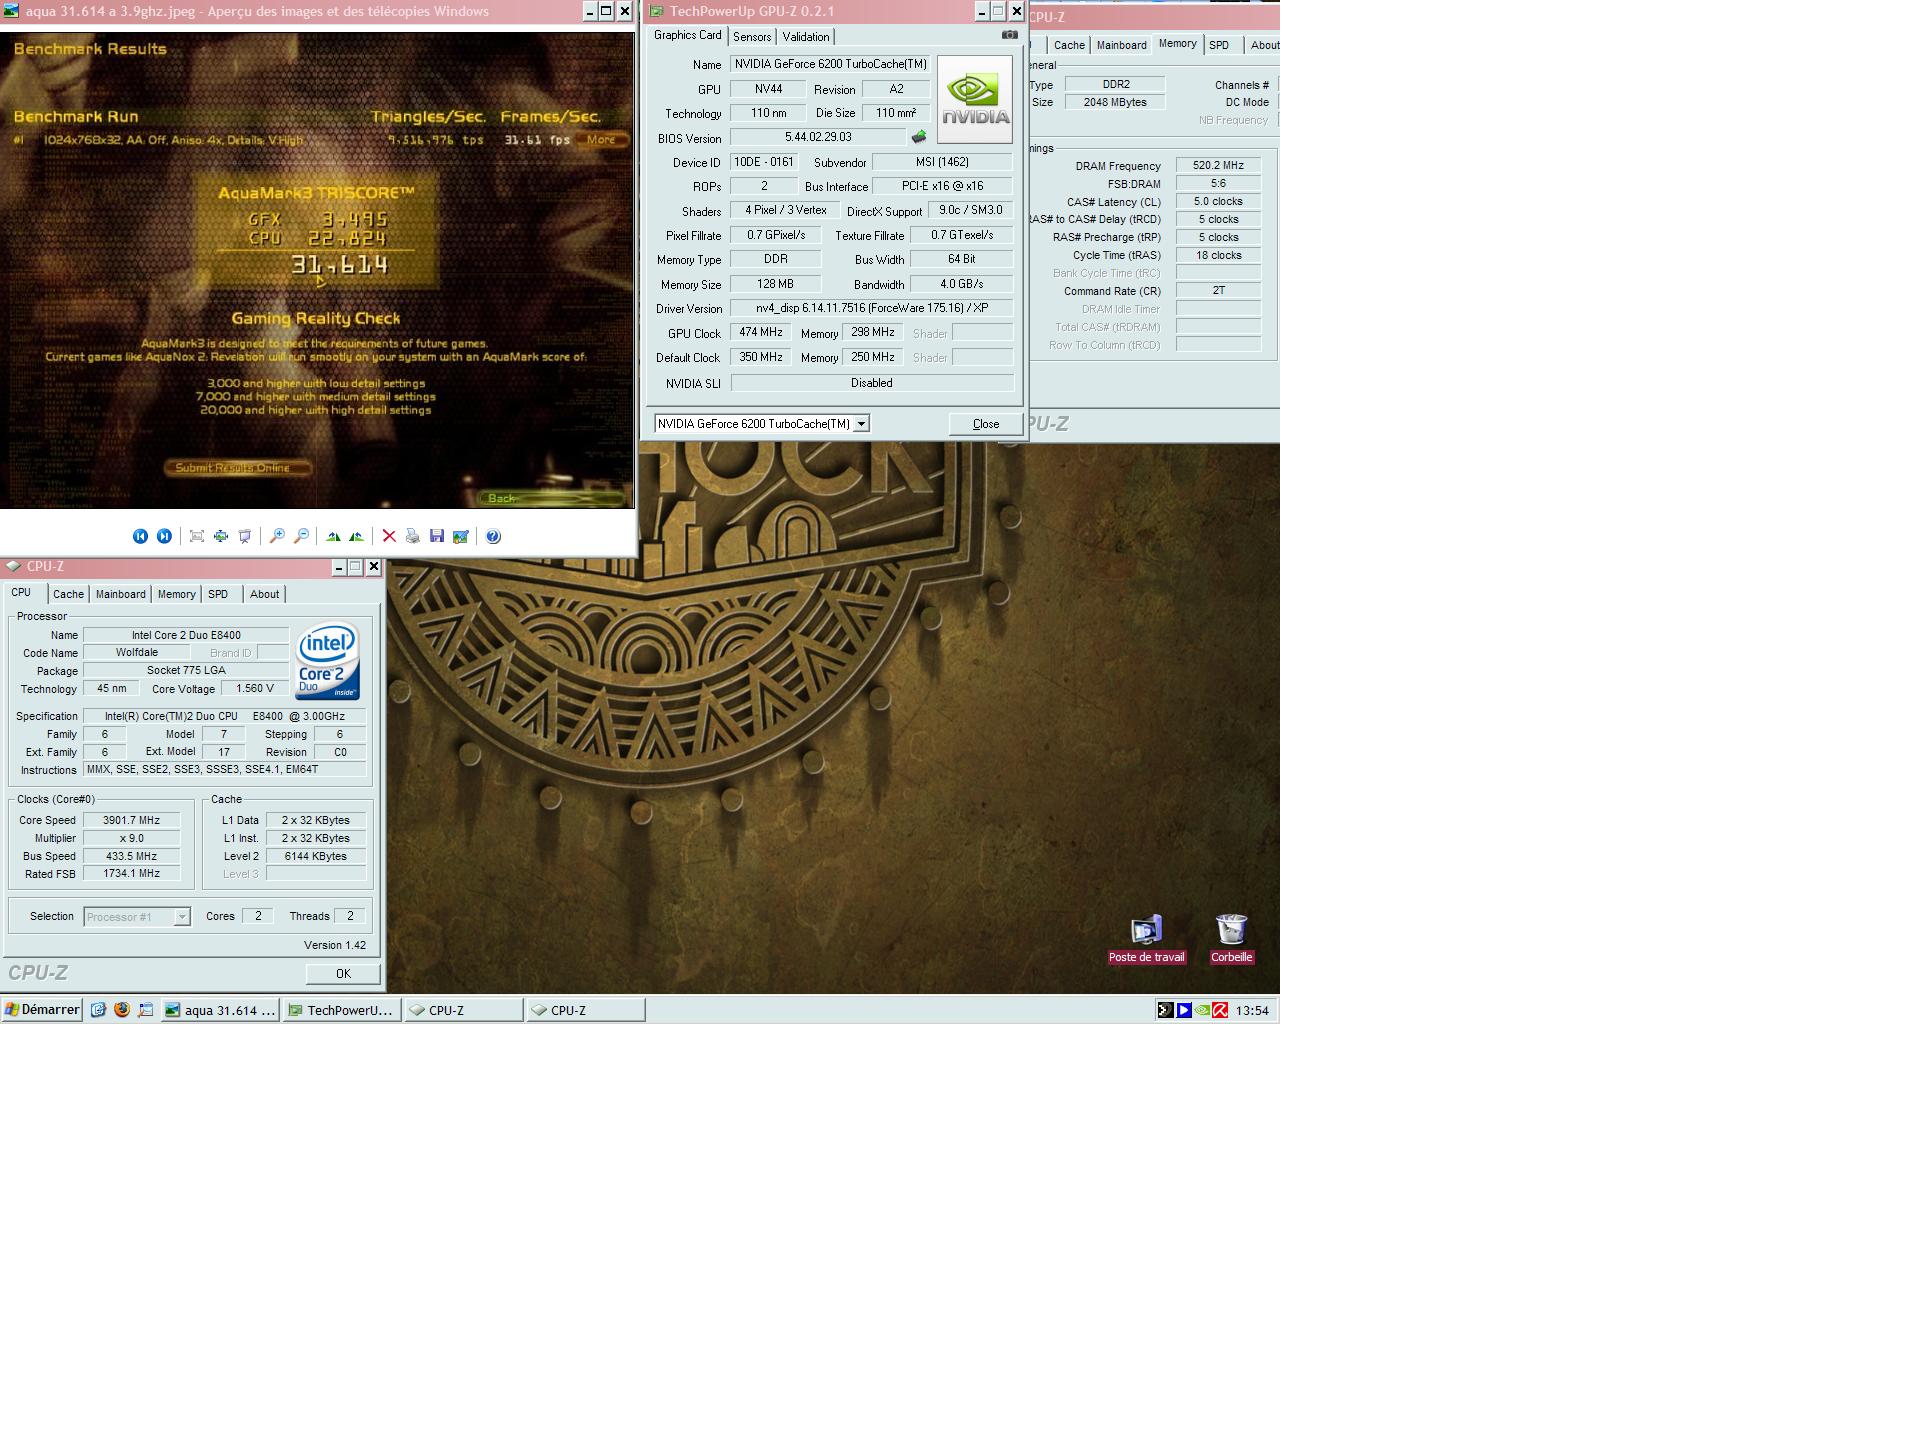1920x1440 pixels.
Task: Delete the image with the red X icon
Action: [x=389, y=537]
